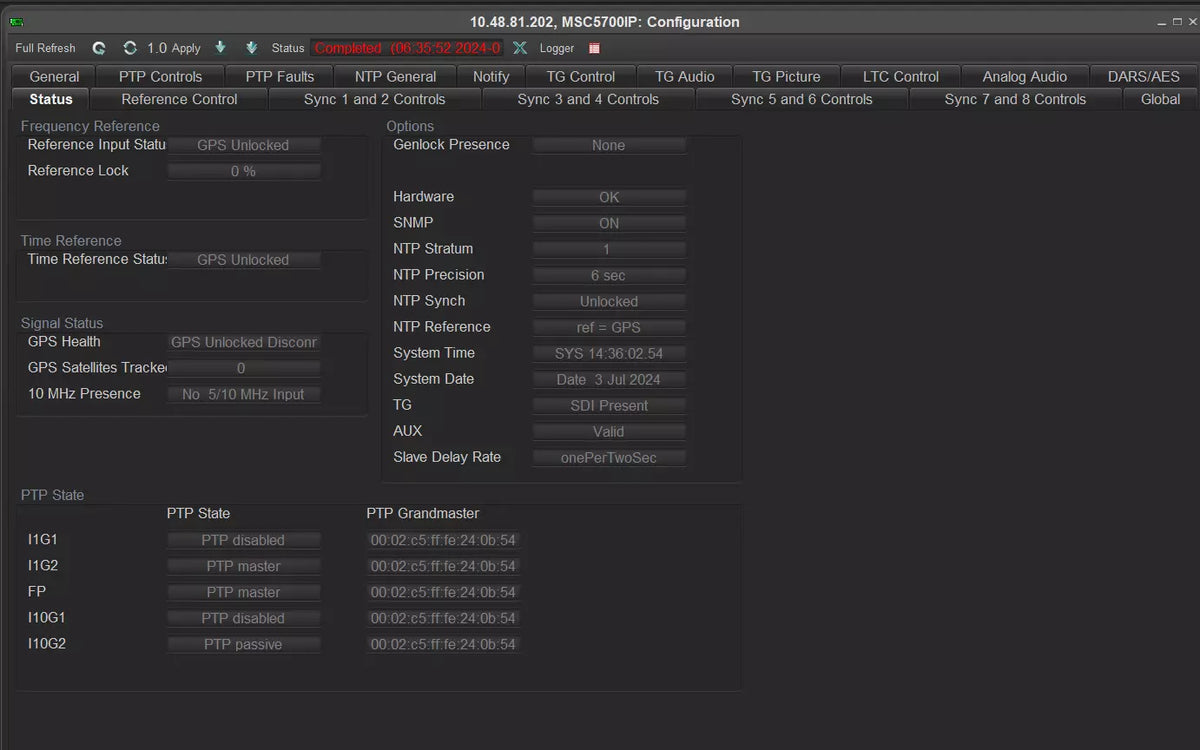Click the X icon beside the status message
The image size is (1200, 750).
point(520,48)
